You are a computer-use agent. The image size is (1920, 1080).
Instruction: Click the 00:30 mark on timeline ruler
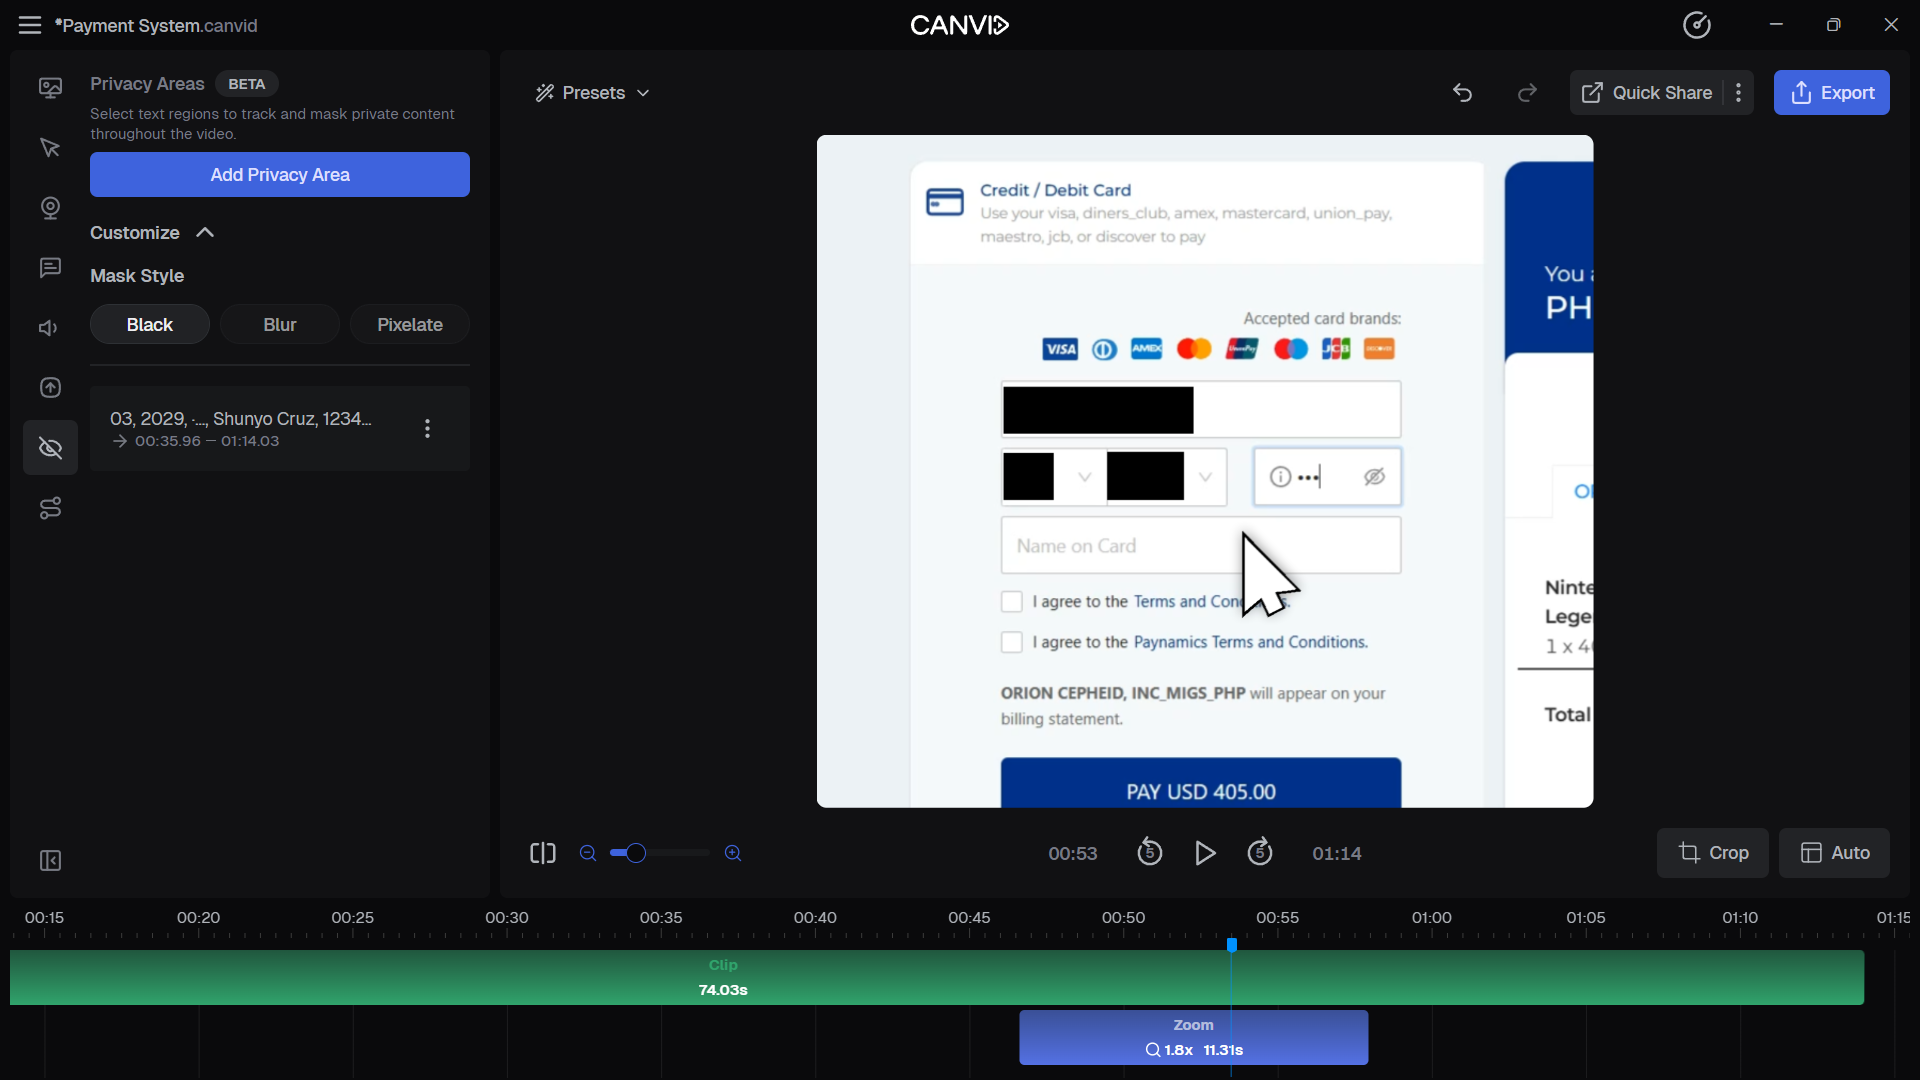pyautogui.click(x=507, y=918)
